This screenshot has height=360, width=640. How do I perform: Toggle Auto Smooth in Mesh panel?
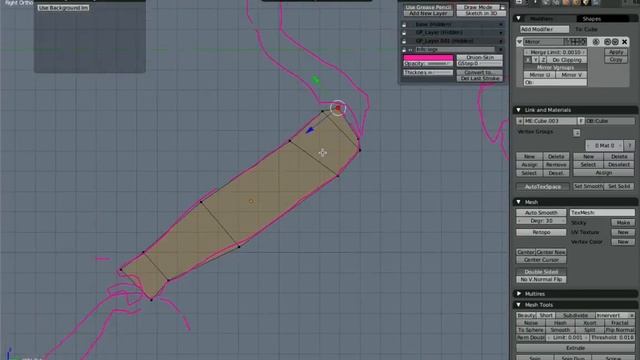pos(541,213)
